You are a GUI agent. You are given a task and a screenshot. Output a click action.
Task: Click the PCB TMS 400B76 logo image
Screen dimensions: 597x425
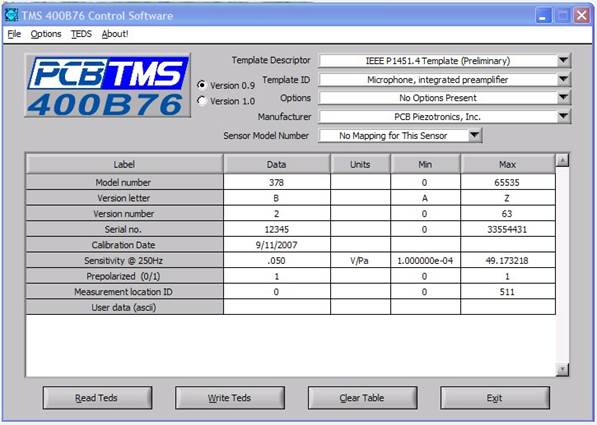108,86
